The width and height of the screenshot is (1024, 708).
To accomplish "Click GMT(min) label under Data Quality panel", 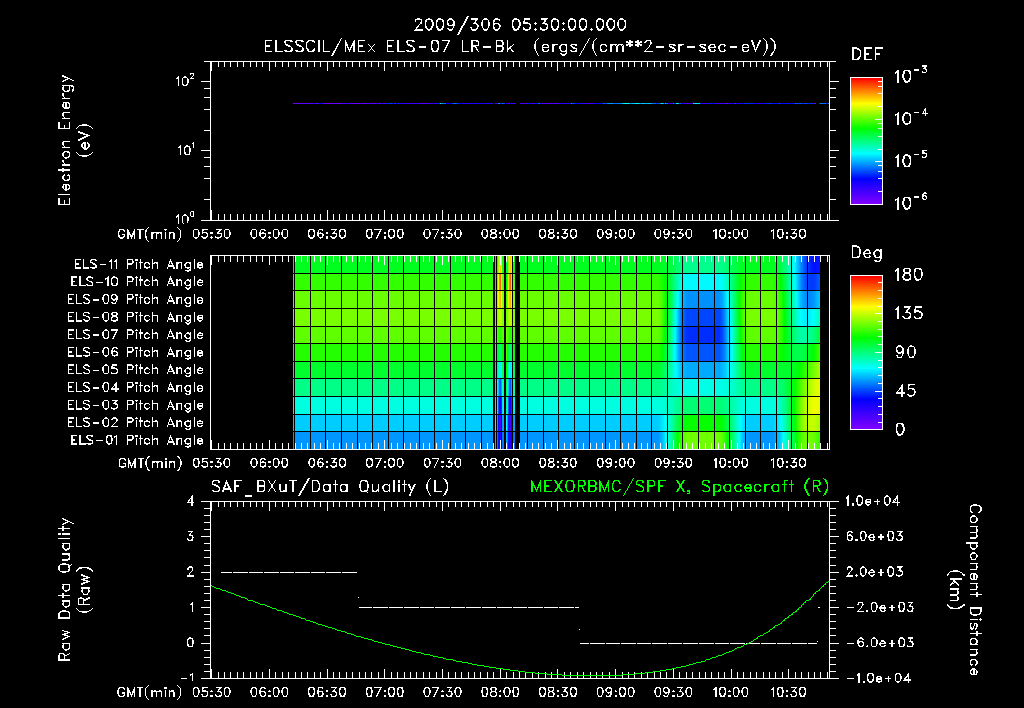I will click(149, 692).
